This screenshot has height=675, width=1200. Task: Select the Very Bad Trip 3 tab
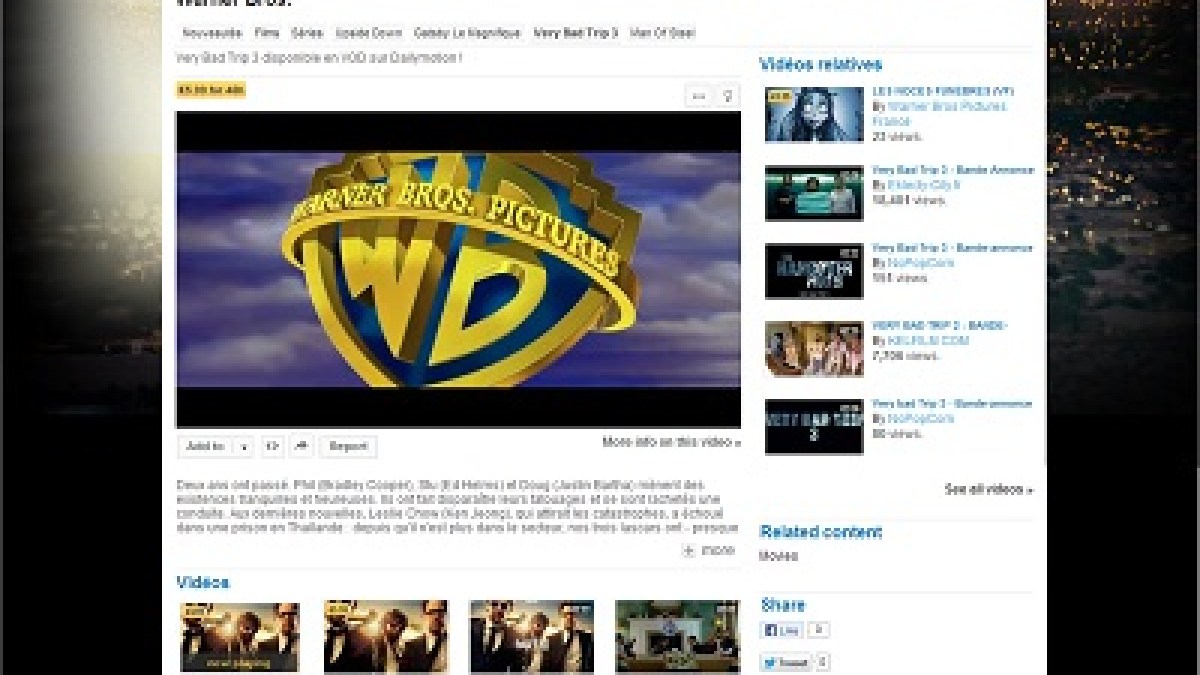(x=576, y=33)
